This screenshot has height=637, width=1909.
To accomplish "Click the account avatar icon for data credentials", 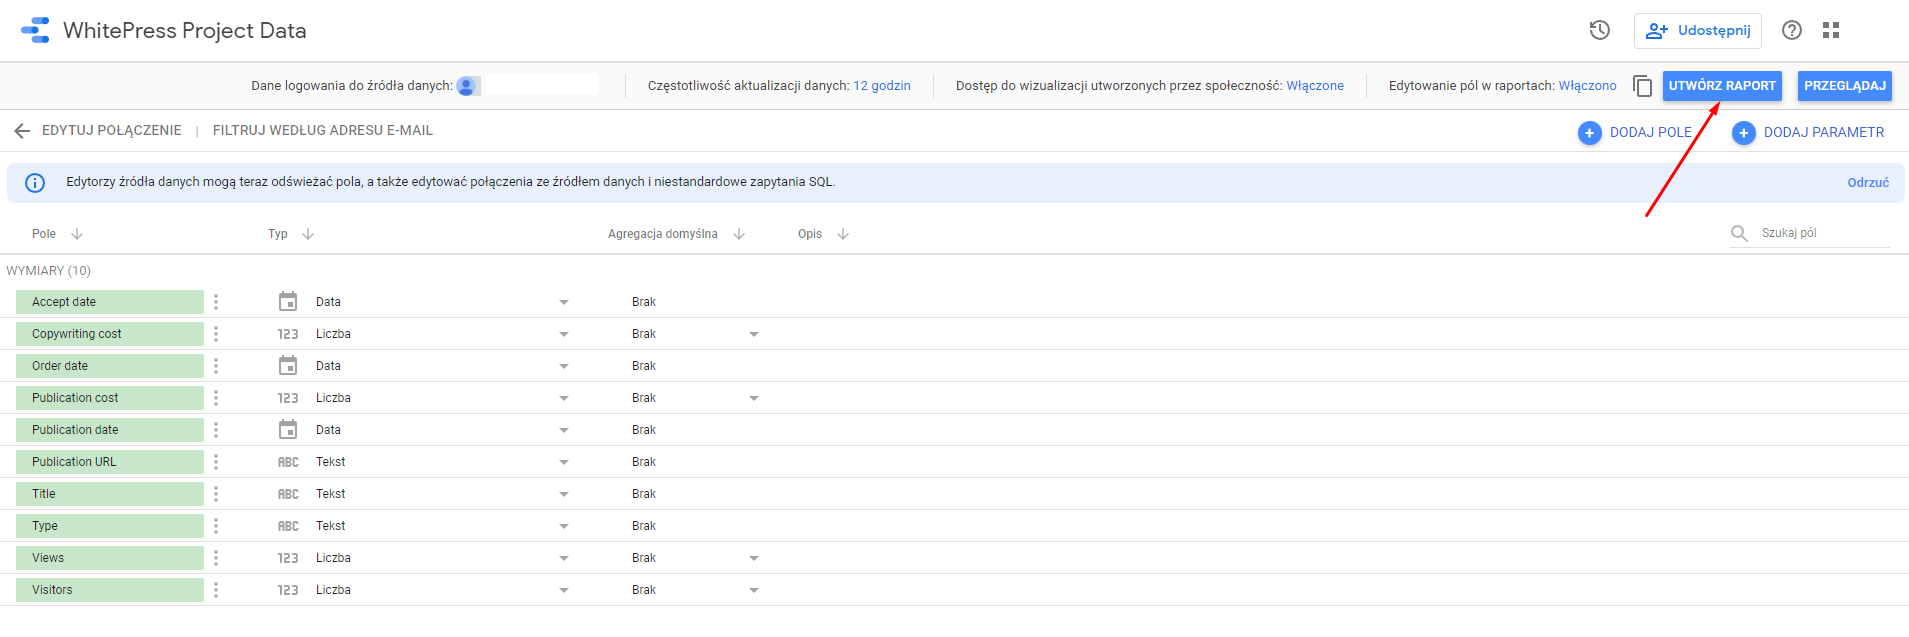I will [x=466, y=86].
